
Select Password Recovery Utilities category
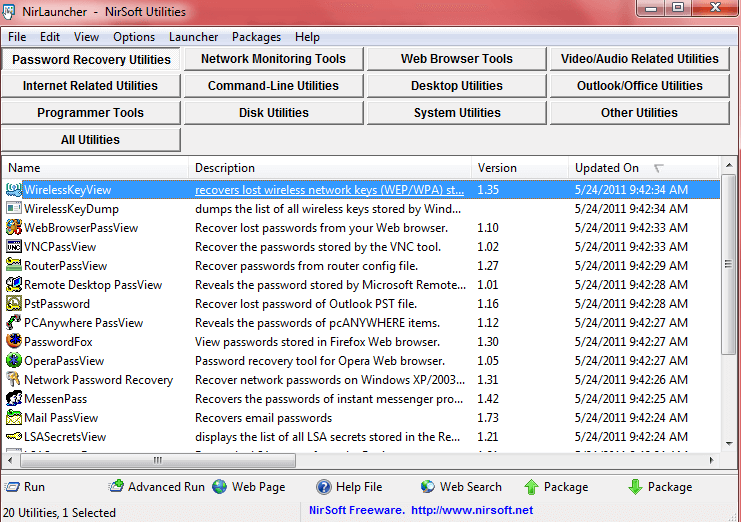[91, 60]
